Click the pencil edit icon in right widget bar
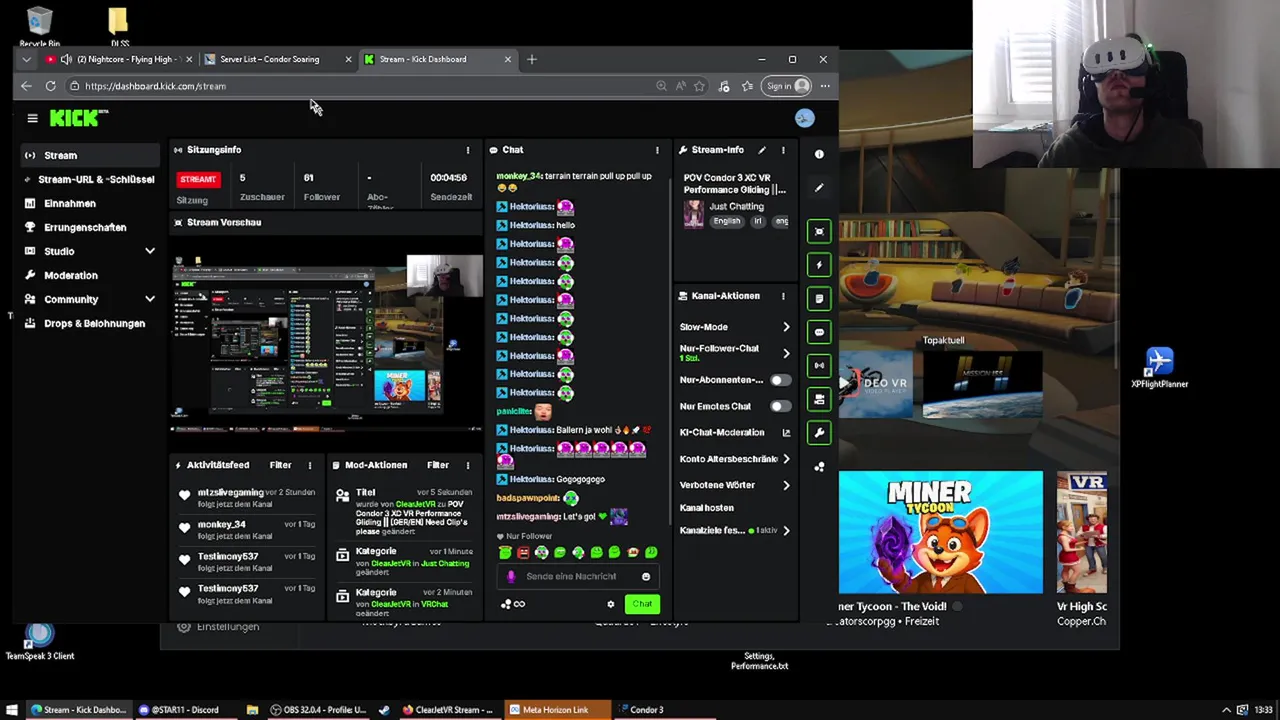 819,187
